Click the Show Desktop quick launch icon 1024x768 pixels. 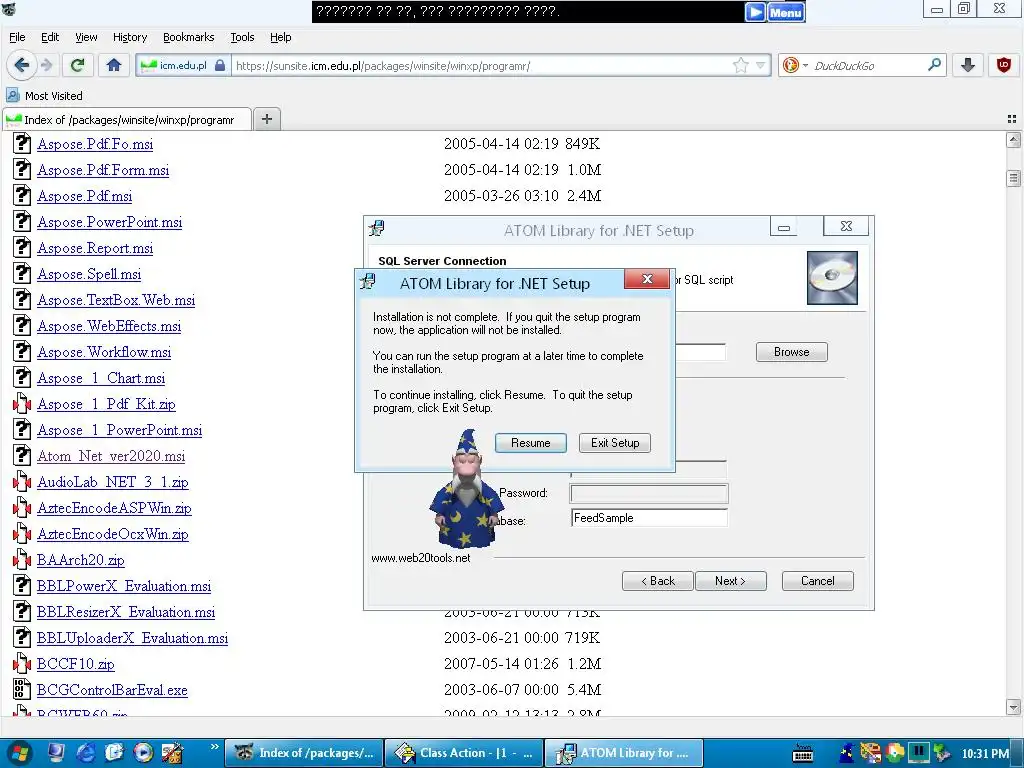(56, 753)
